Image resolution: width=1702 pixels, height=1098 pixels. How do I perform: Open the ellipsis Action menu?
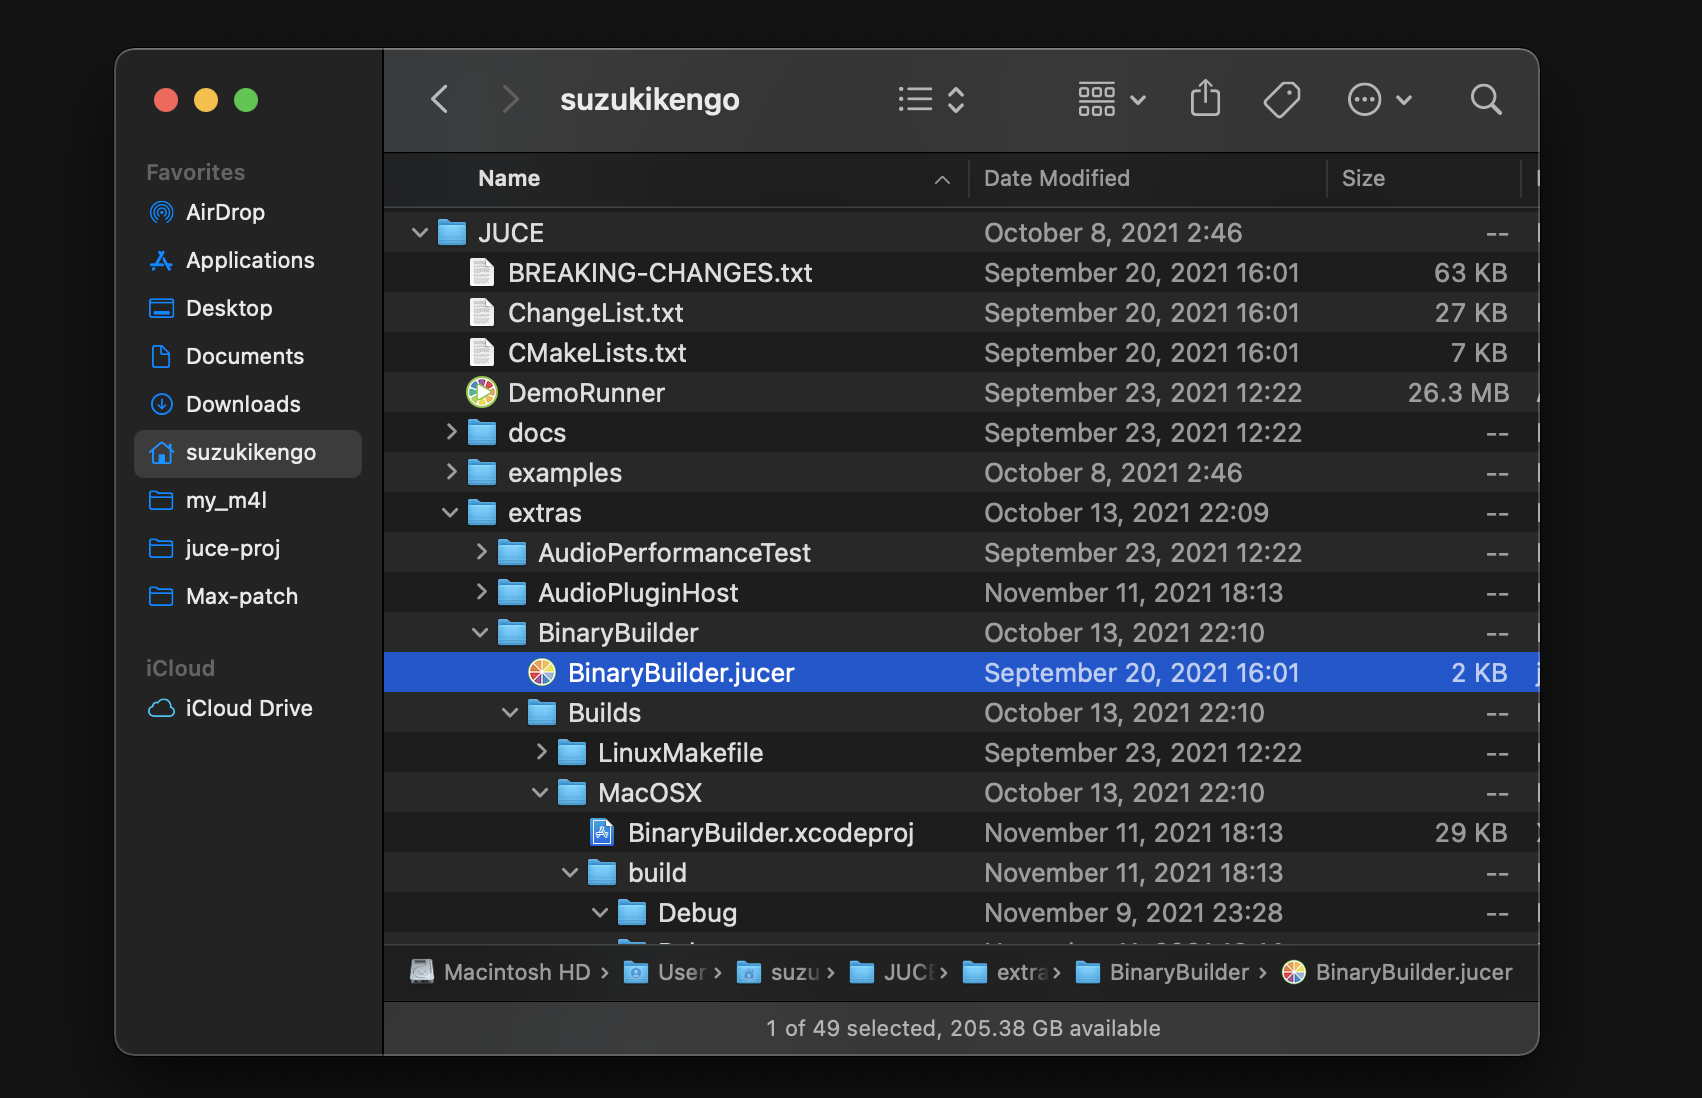click(1379, 99)
